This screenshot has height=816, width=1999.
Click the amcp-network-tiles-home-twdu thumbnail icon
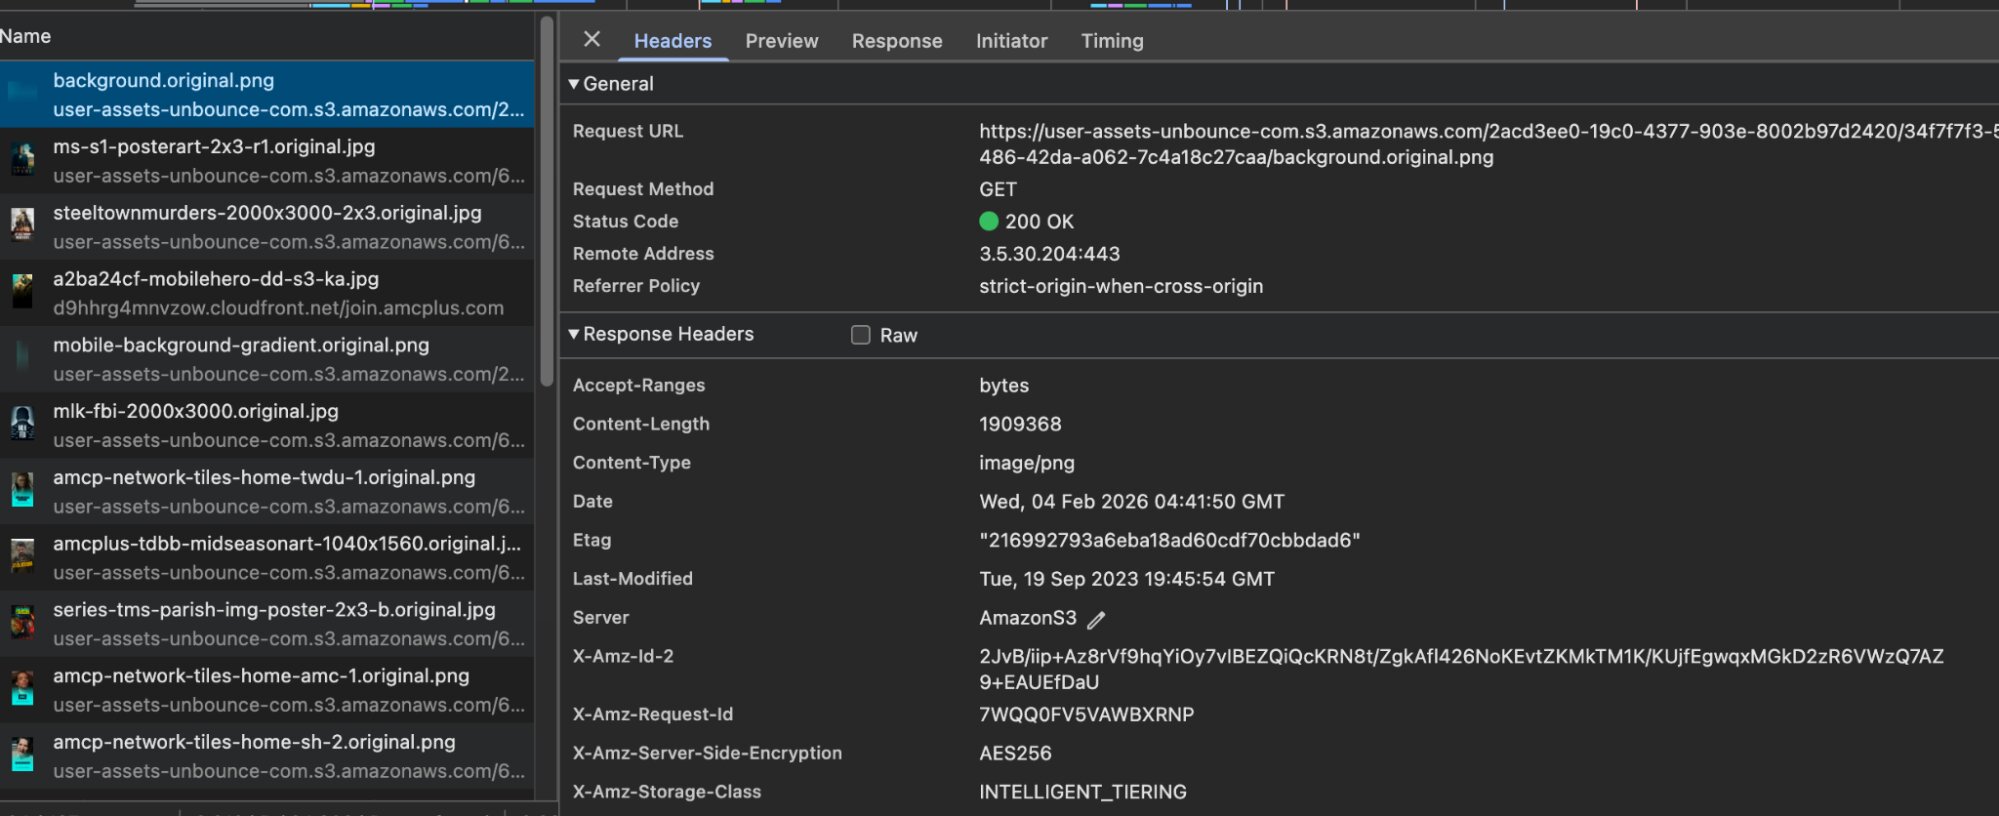[x=22, y=491]
